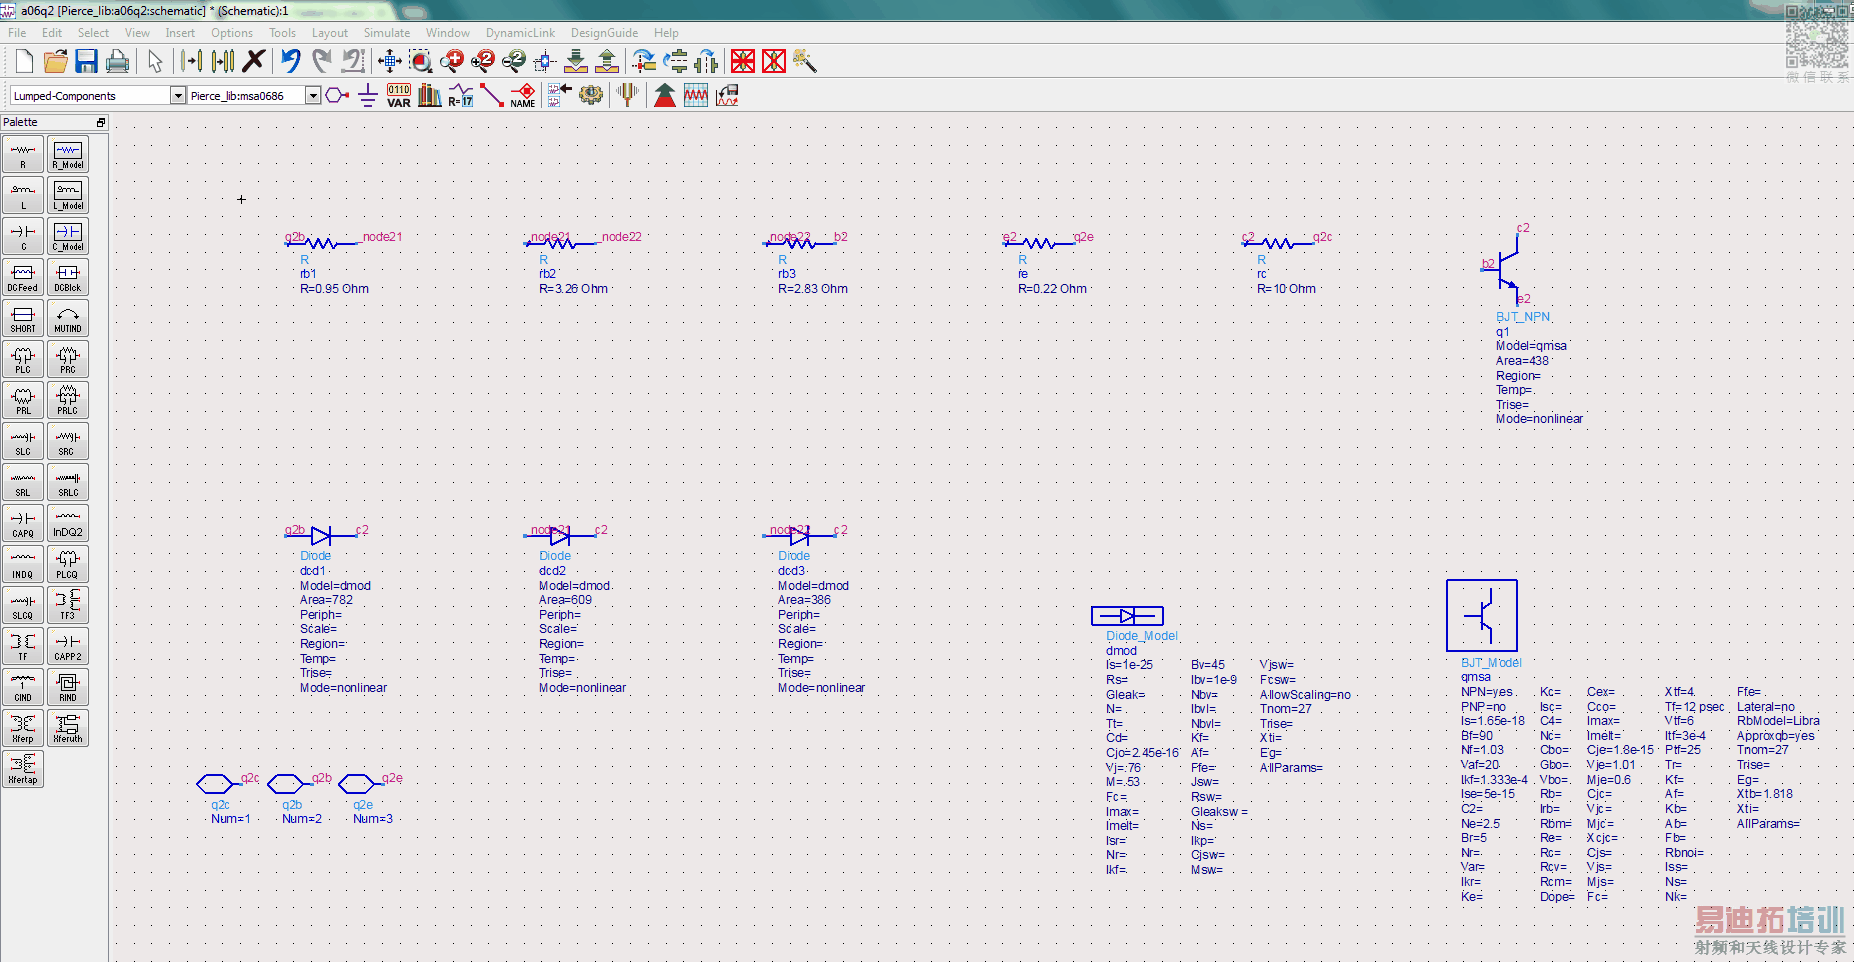Select the Diode_Model dmod symbol
1854x962 pixels.
1127,616
